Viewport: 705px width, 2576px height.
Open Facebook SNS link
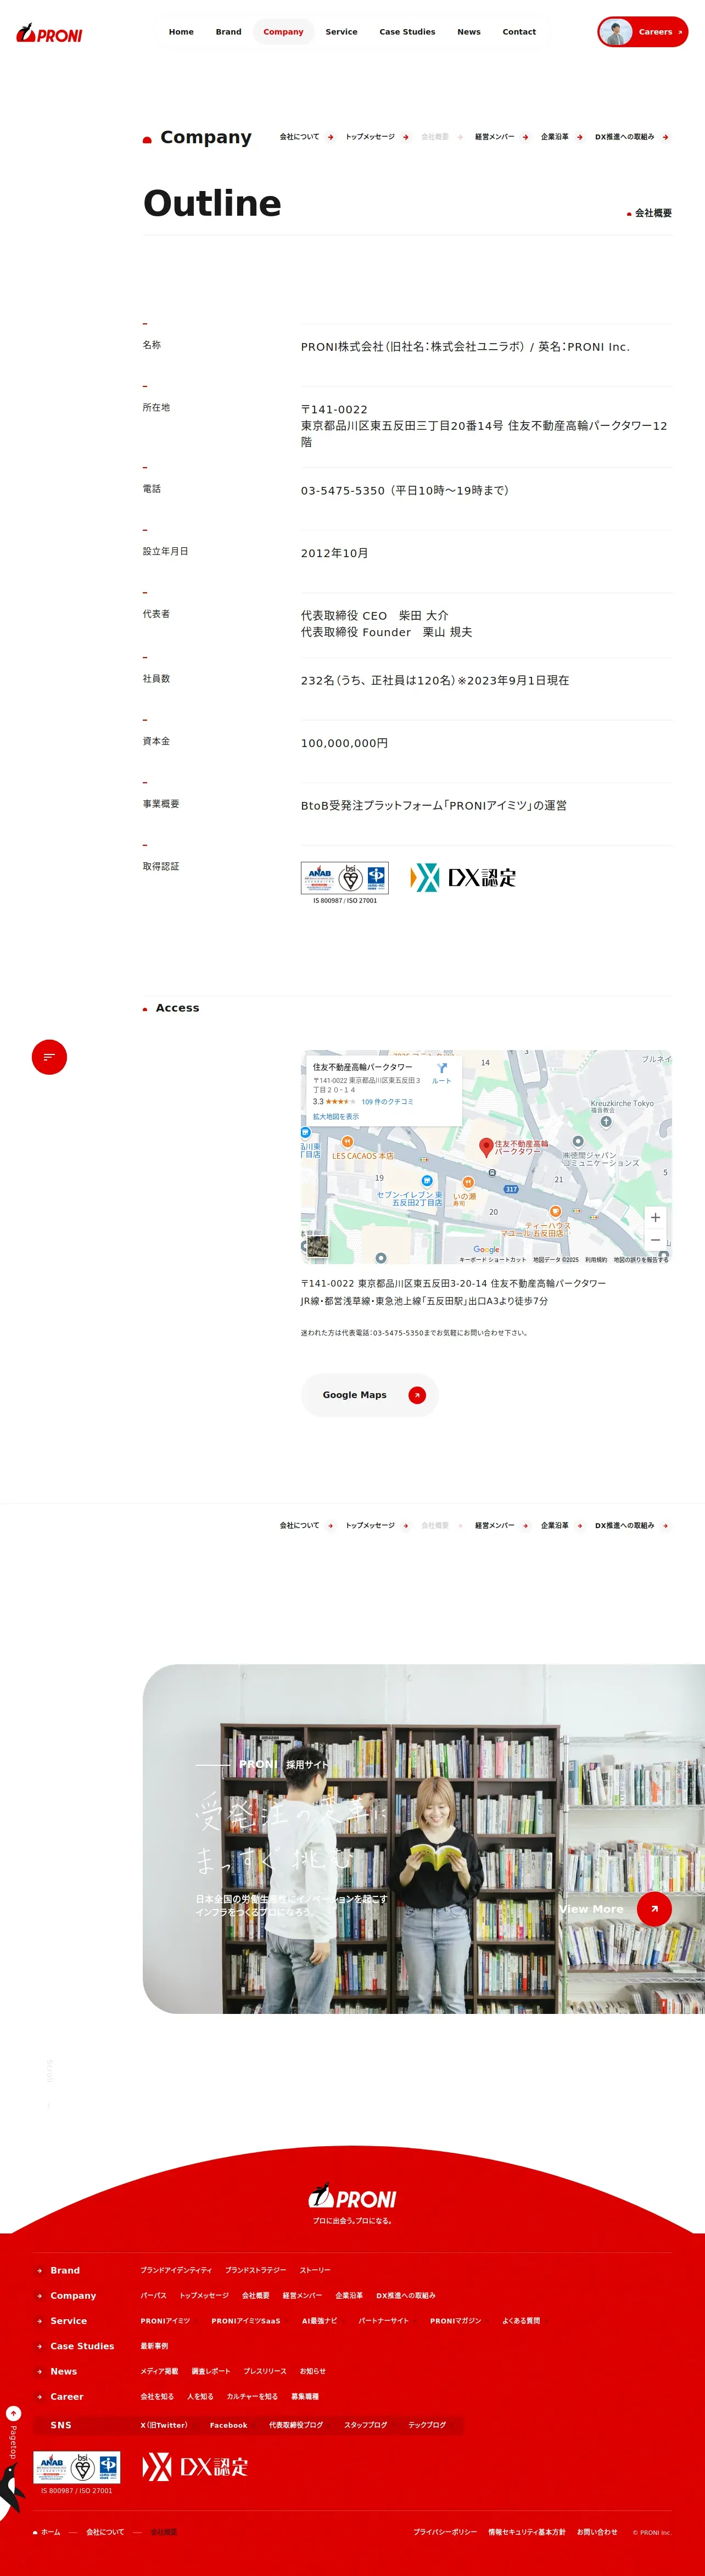coord(228,2424)
